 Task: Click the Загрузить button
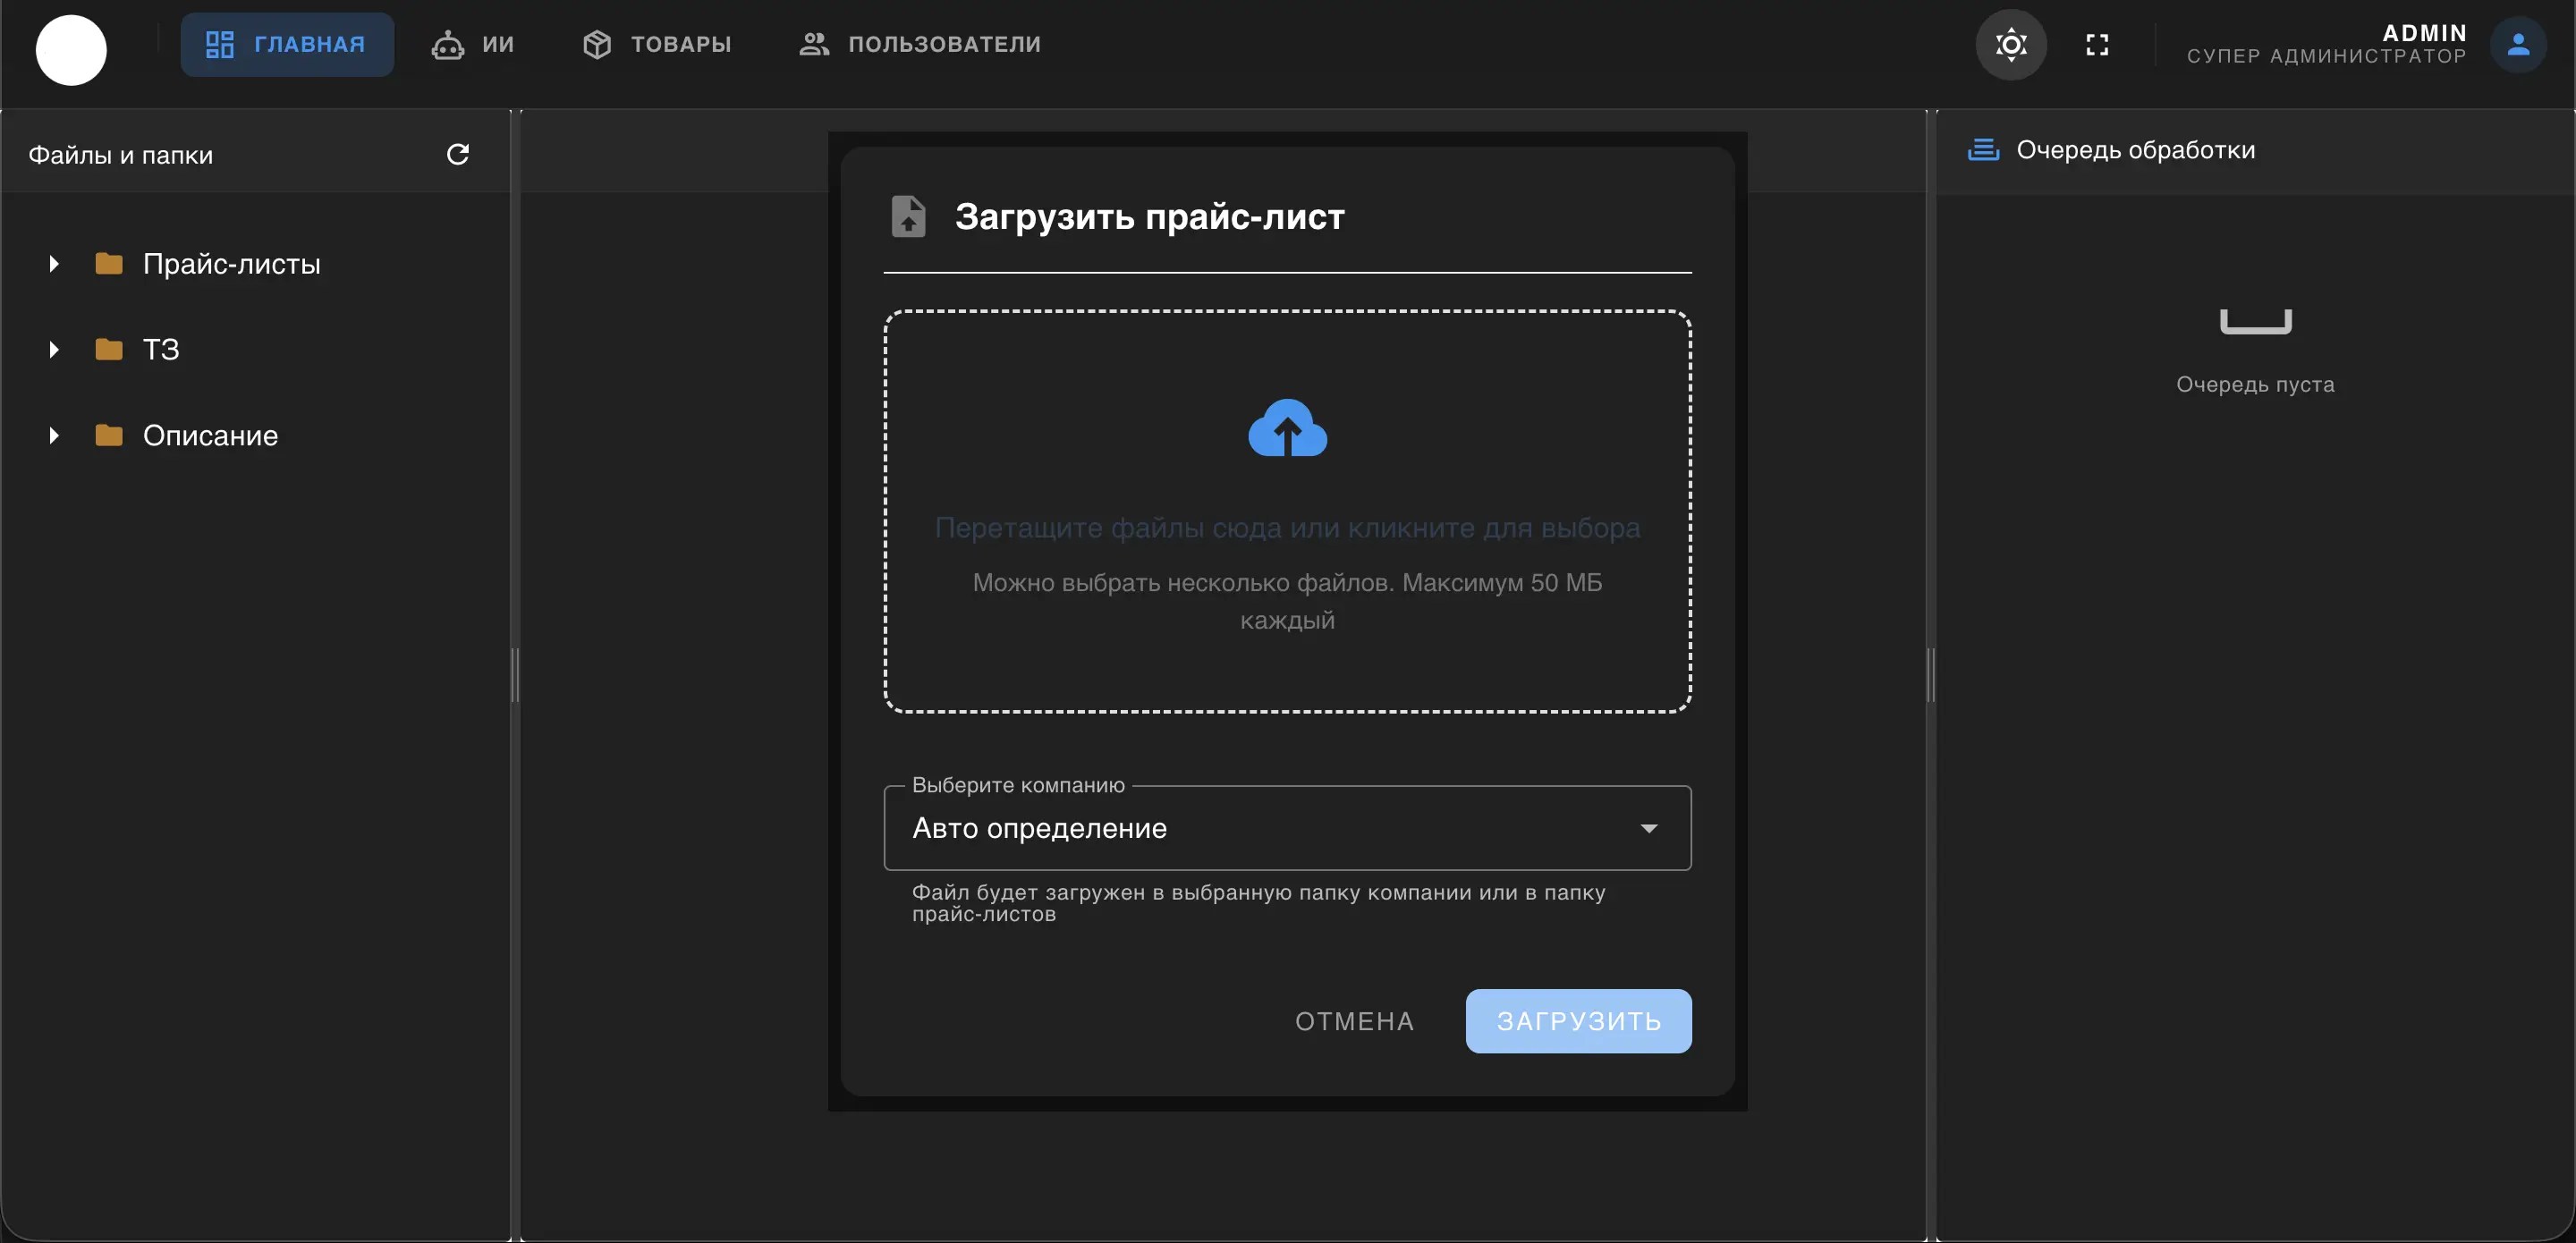(1578, 1021)
